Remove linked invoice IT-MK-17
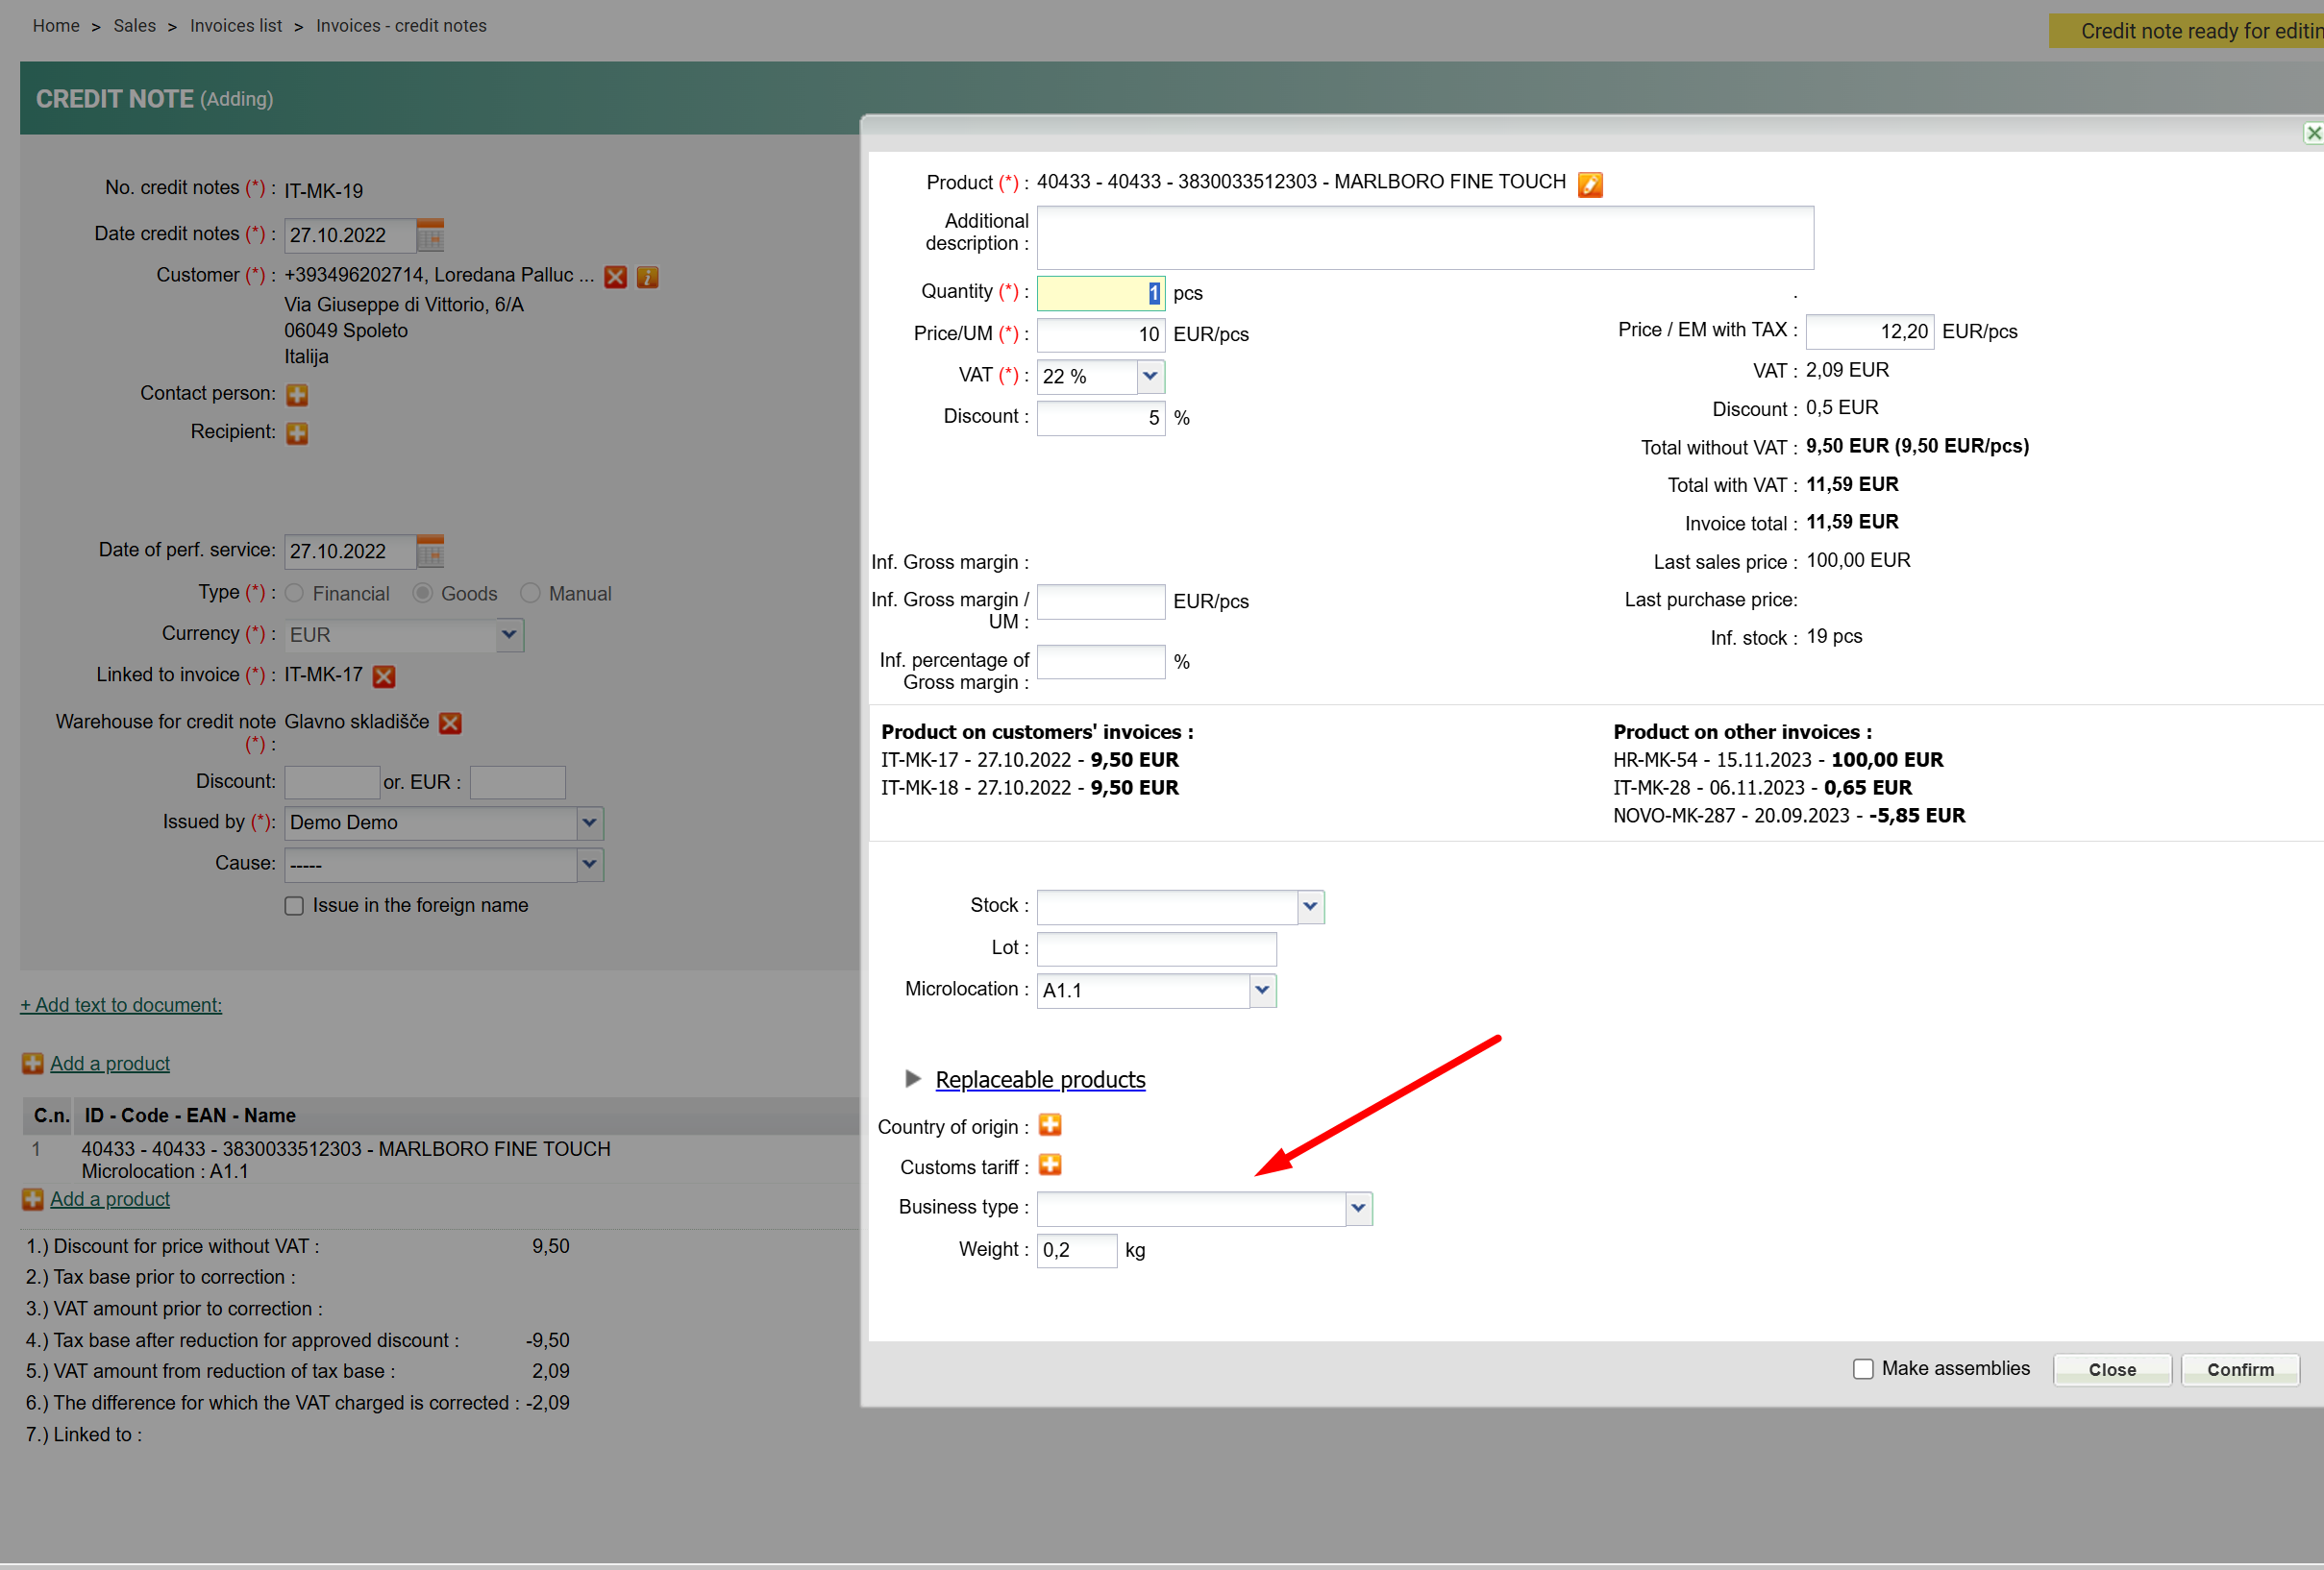The height and width of the screenshot is (1570, 2324). tap(384, 677)
